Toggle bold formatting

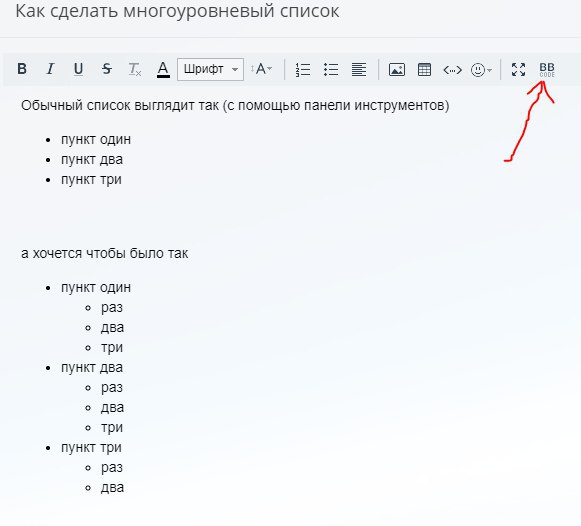22,69
